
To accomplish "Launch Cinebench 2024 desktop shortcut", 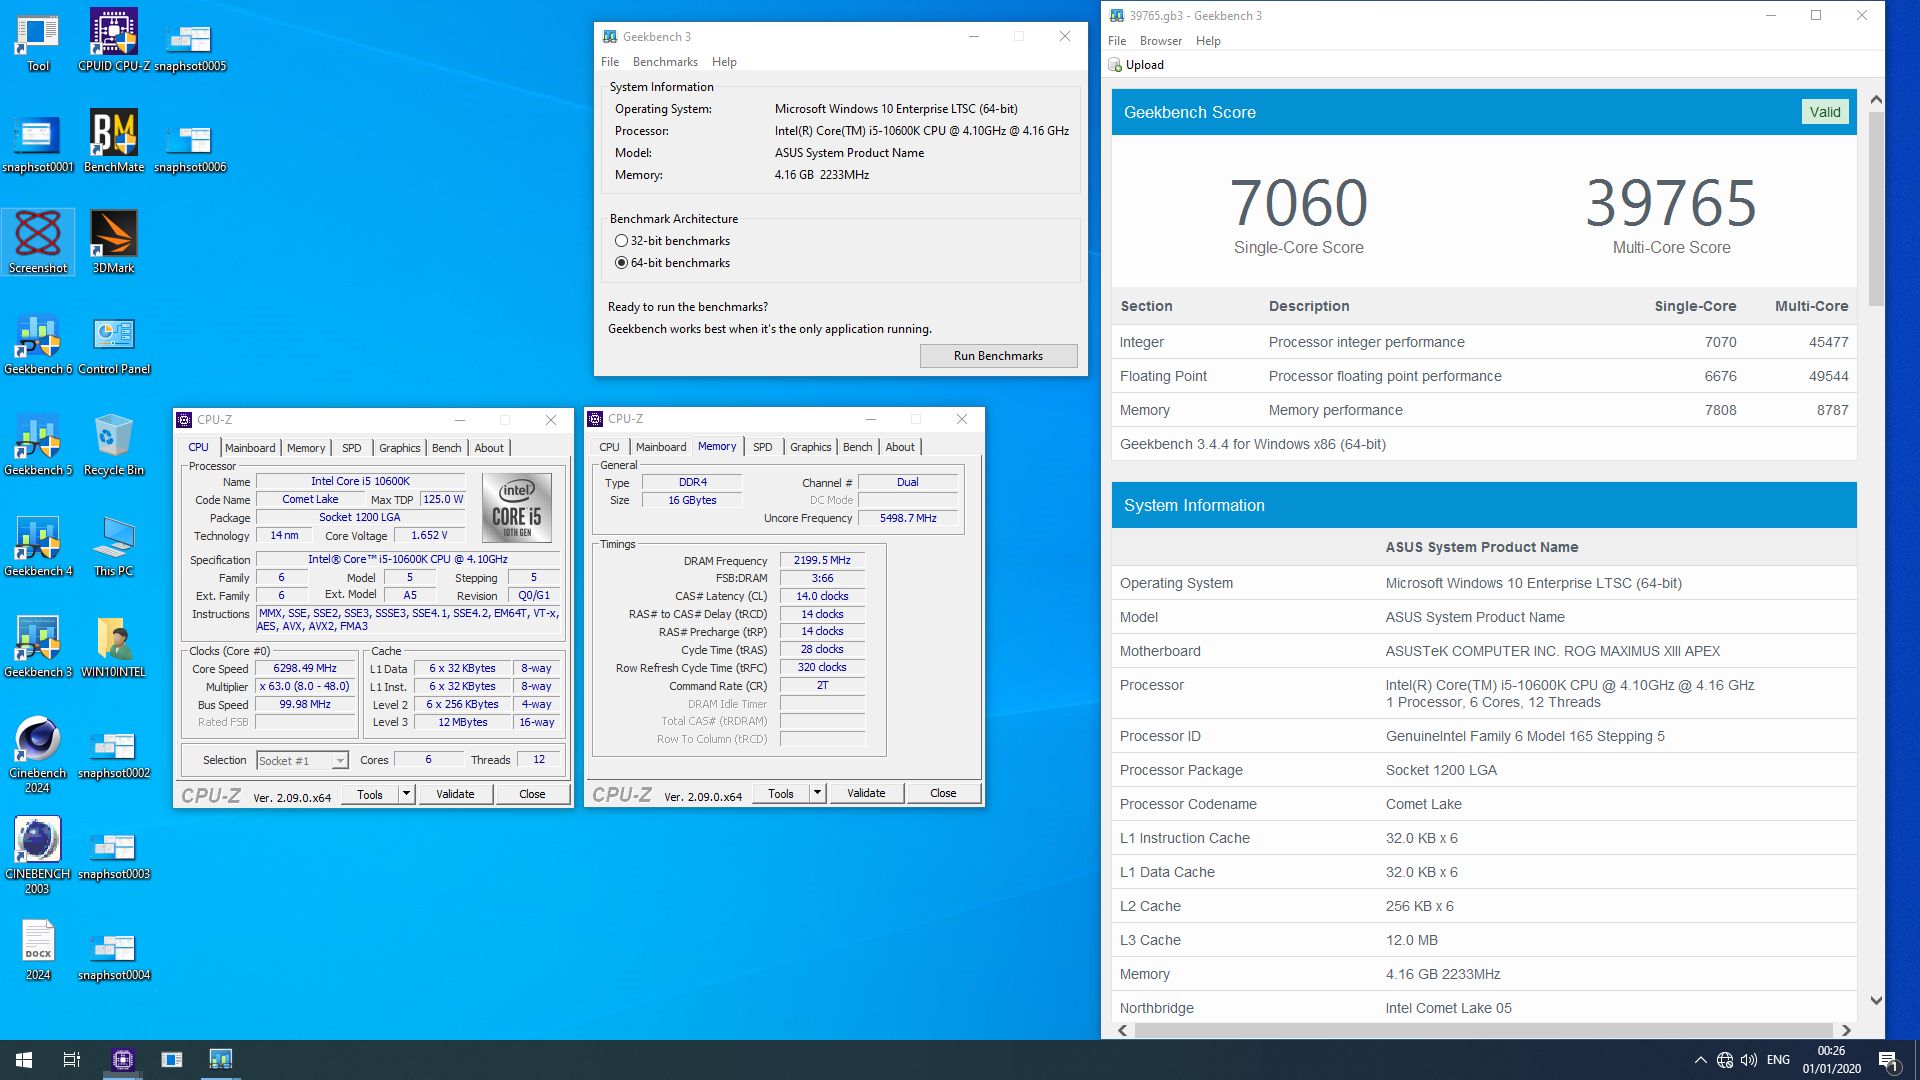I will click(x=38, y=755).
